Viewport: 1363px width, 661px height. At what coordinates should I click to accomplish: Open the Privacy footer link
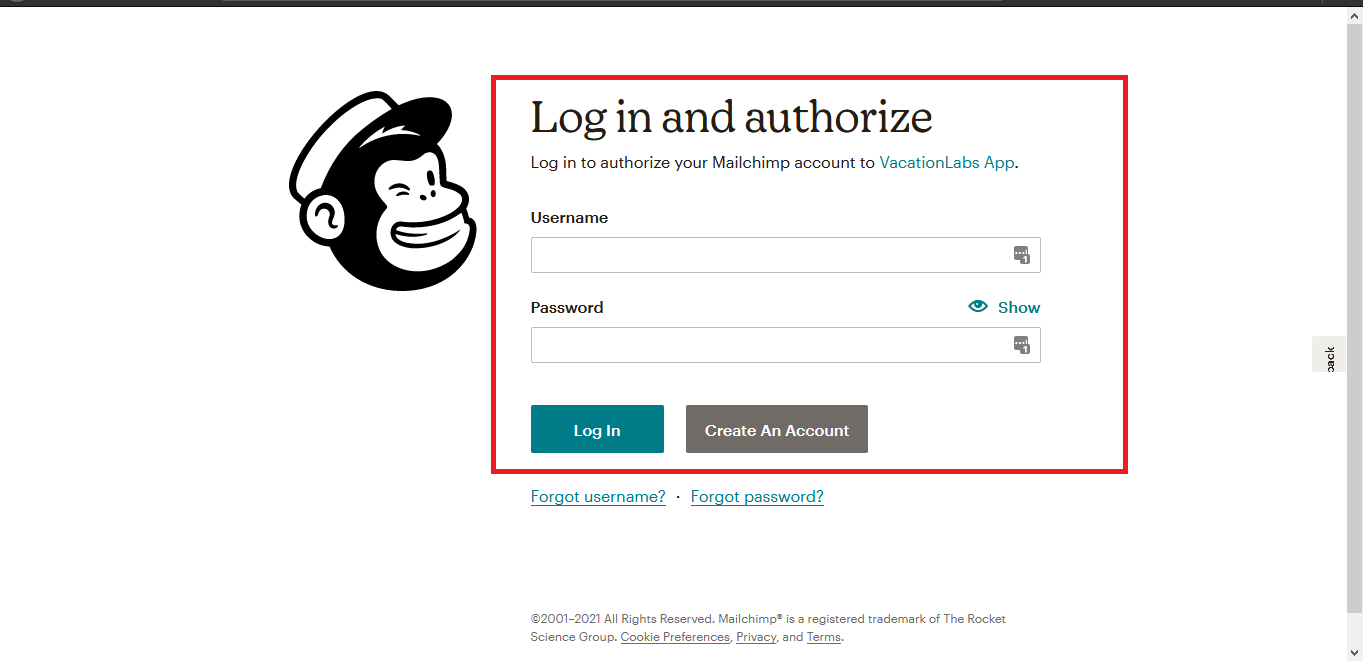[756, 637]
